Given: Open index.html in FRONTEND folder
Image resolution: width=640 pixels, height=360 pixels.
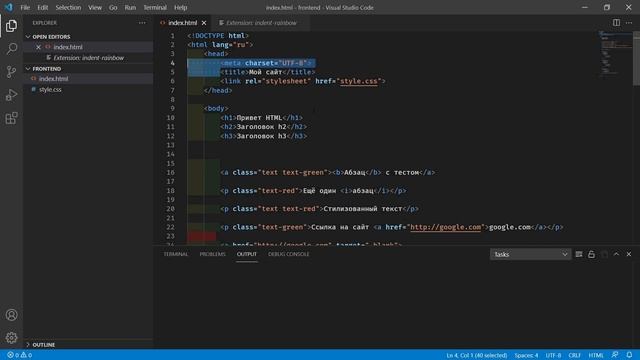Looking at the screenshot, I should 88,79.
